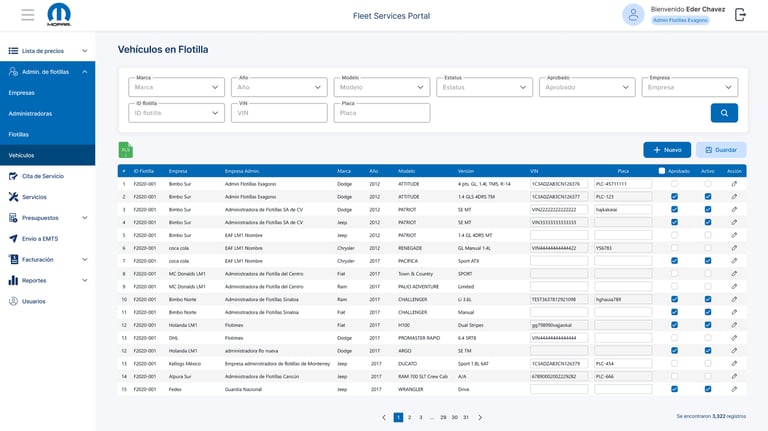Click the Mopar logo

59,15
